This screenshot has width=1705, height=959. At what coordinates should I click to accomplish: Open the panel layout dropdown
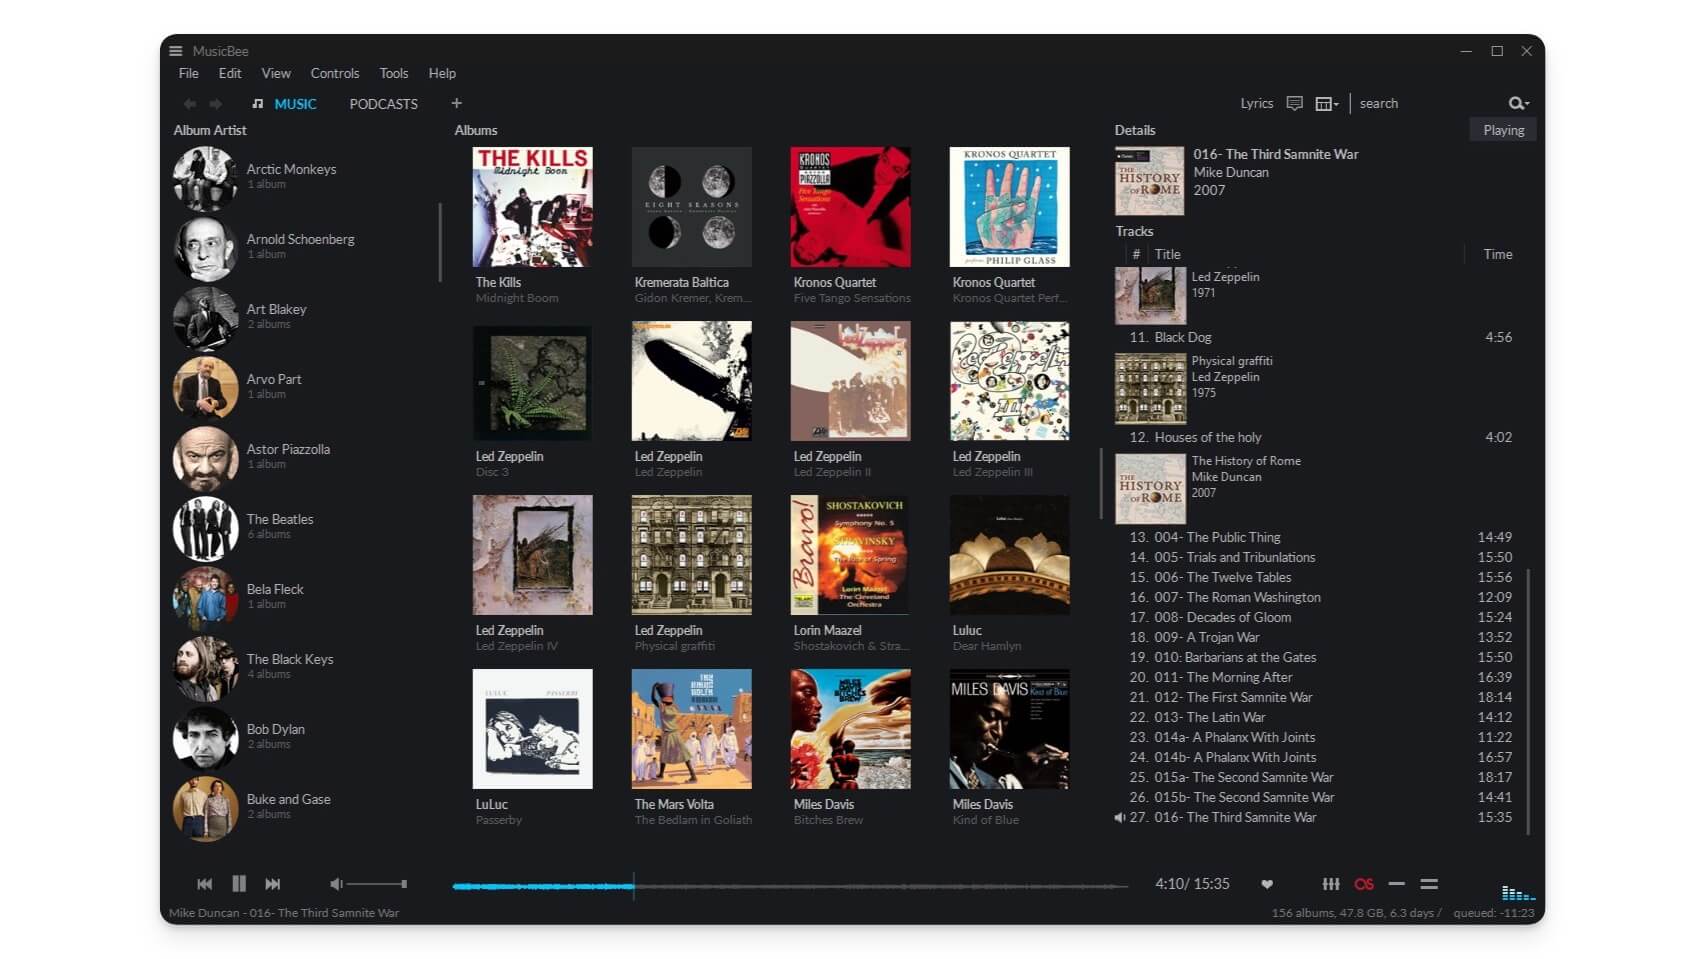click(x=1327, y=103)
